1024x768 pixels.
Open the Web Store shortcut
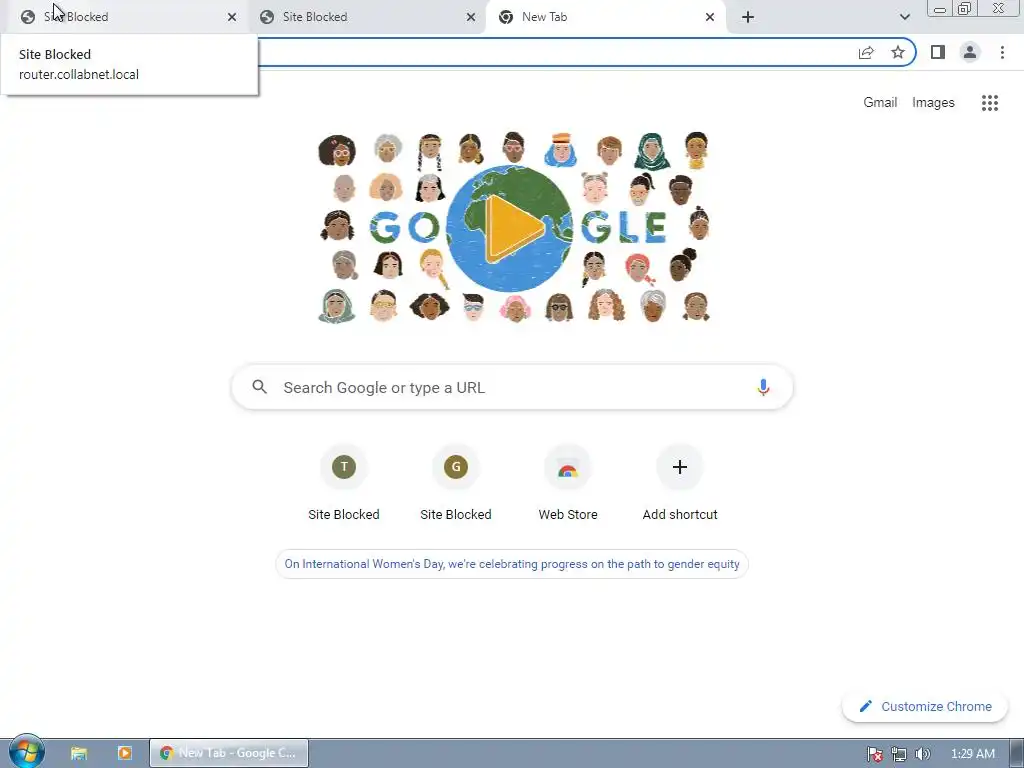coord(568,483)
